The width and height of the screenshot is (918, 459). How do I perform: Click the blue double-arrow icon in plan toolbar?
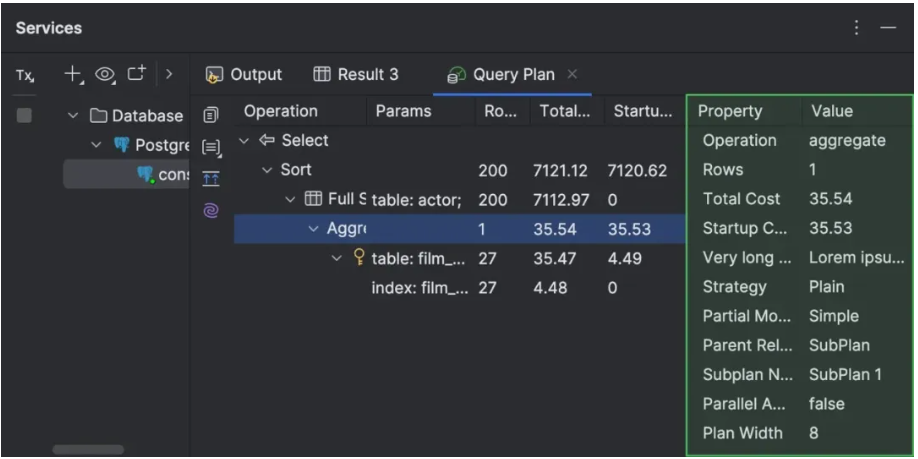212,177
